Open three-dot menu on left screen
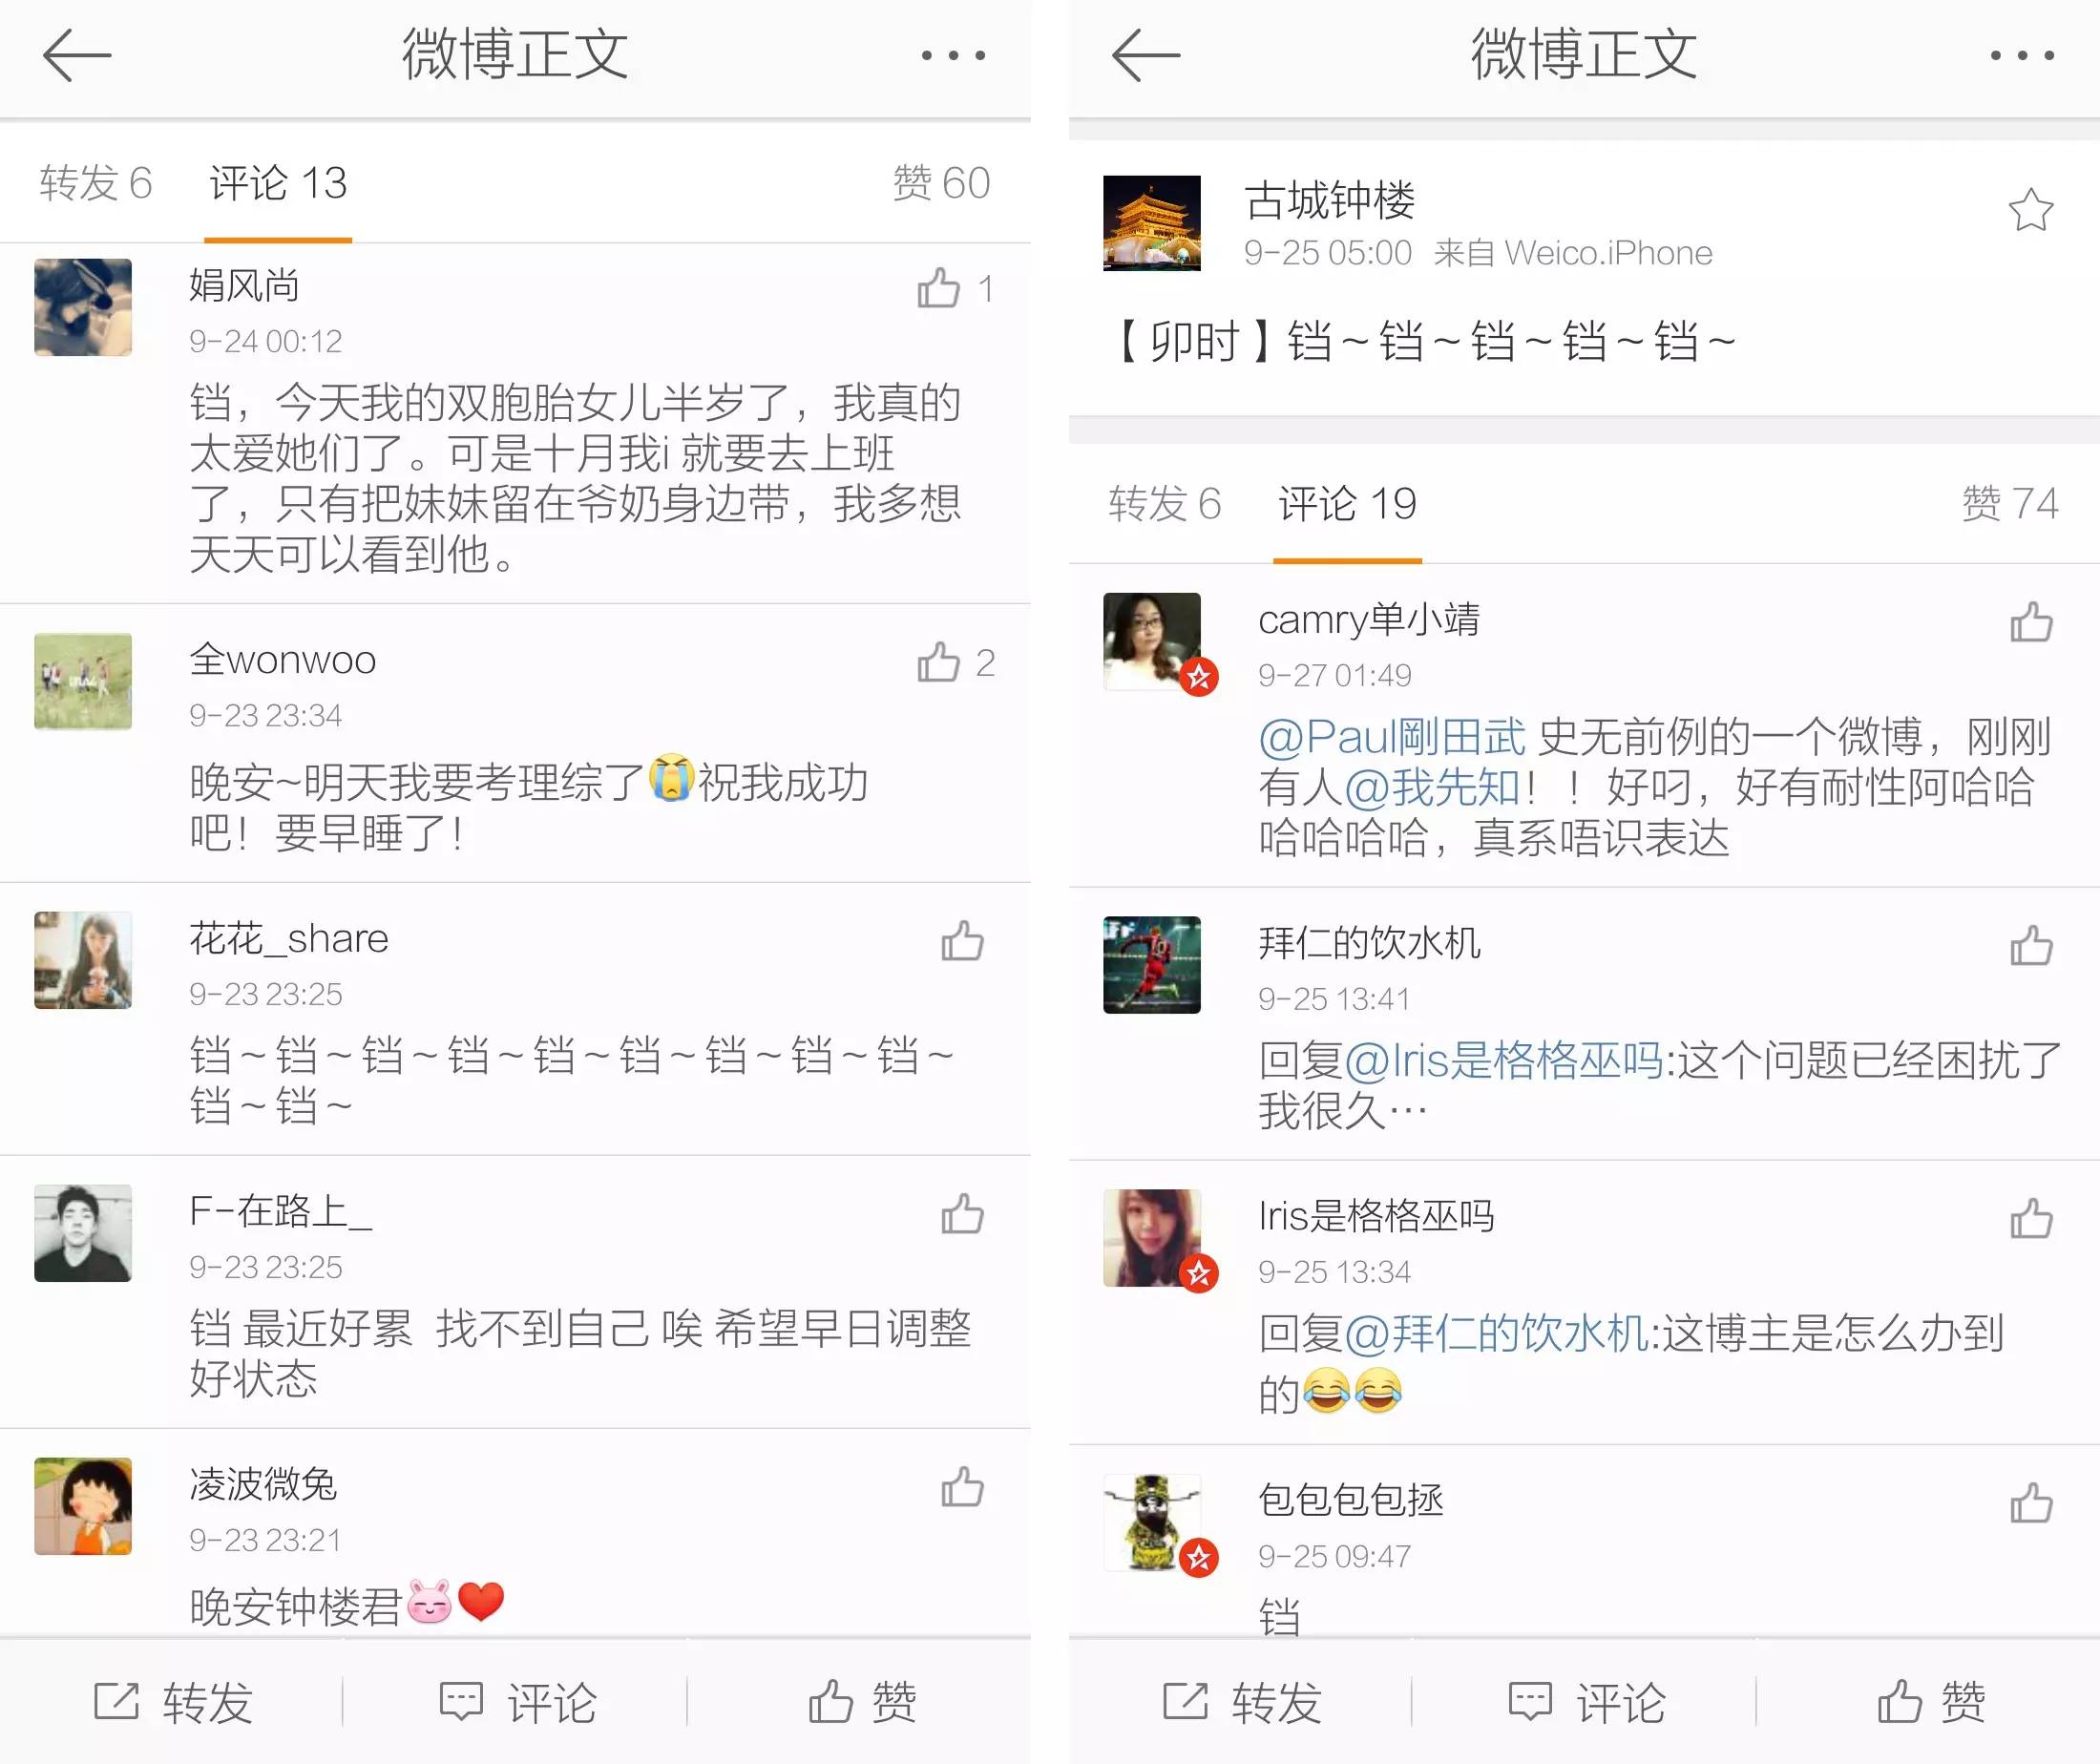 coord(953,55)
